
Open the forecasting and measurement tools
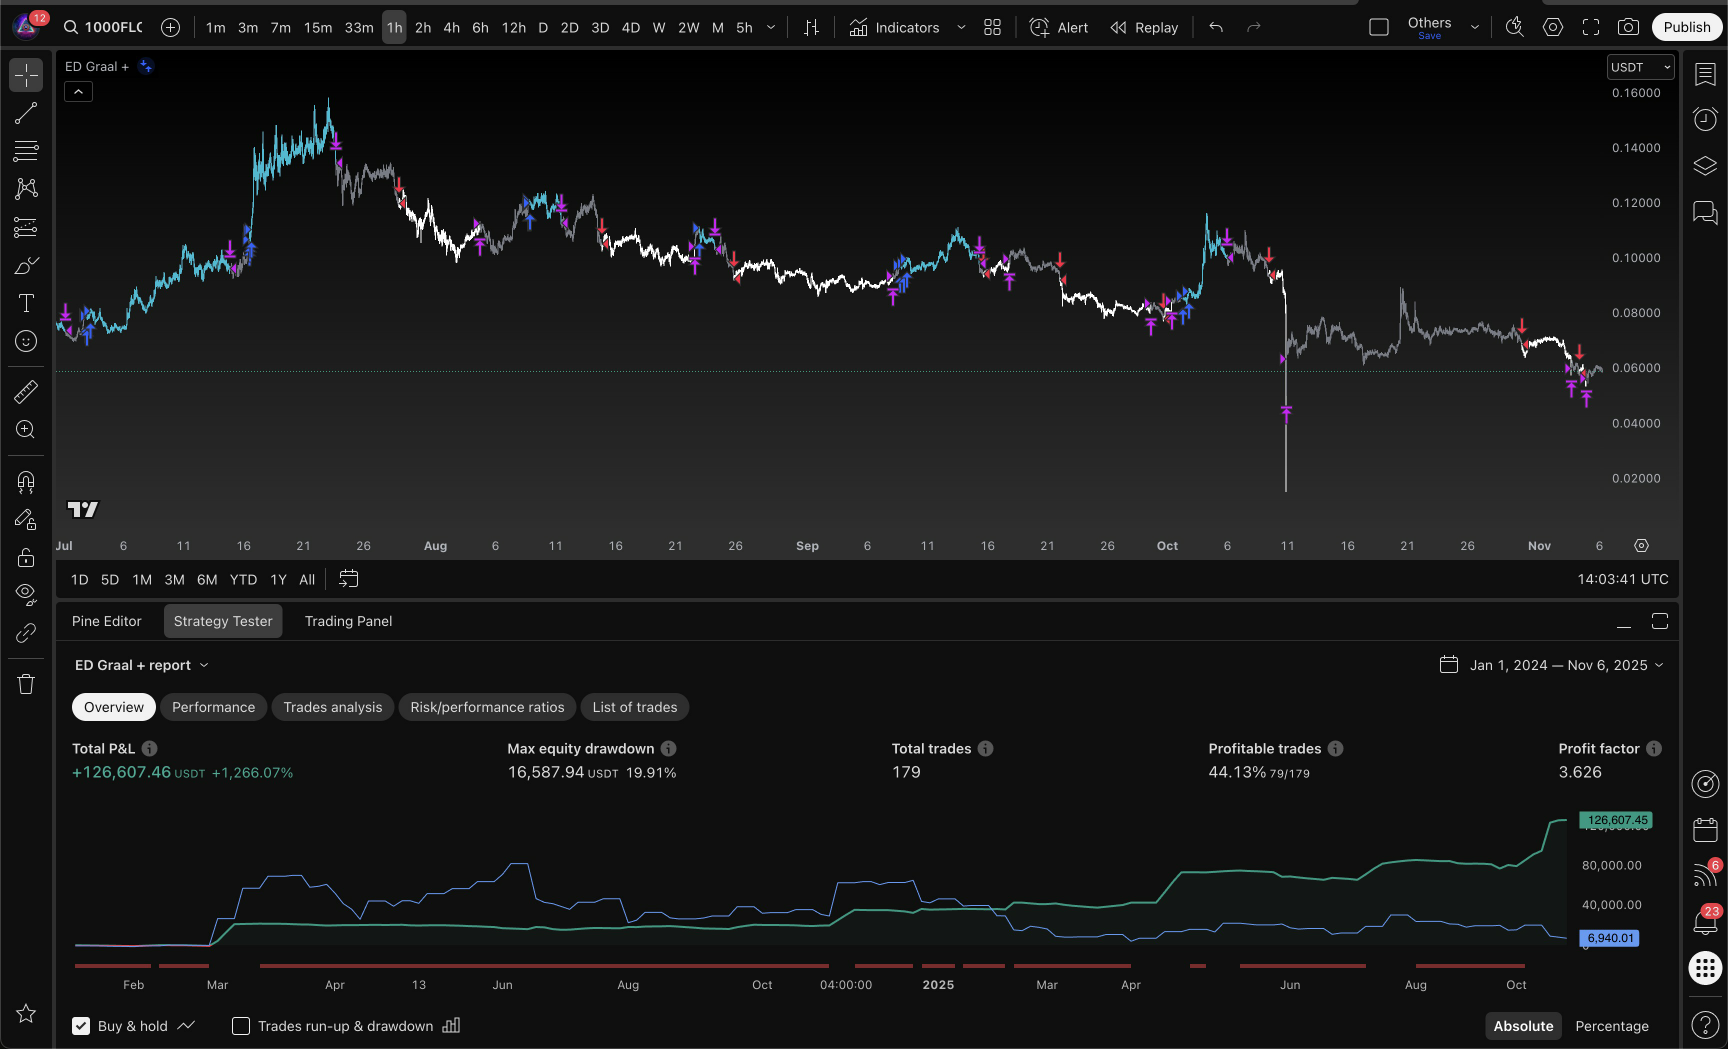tap(26, 227)
